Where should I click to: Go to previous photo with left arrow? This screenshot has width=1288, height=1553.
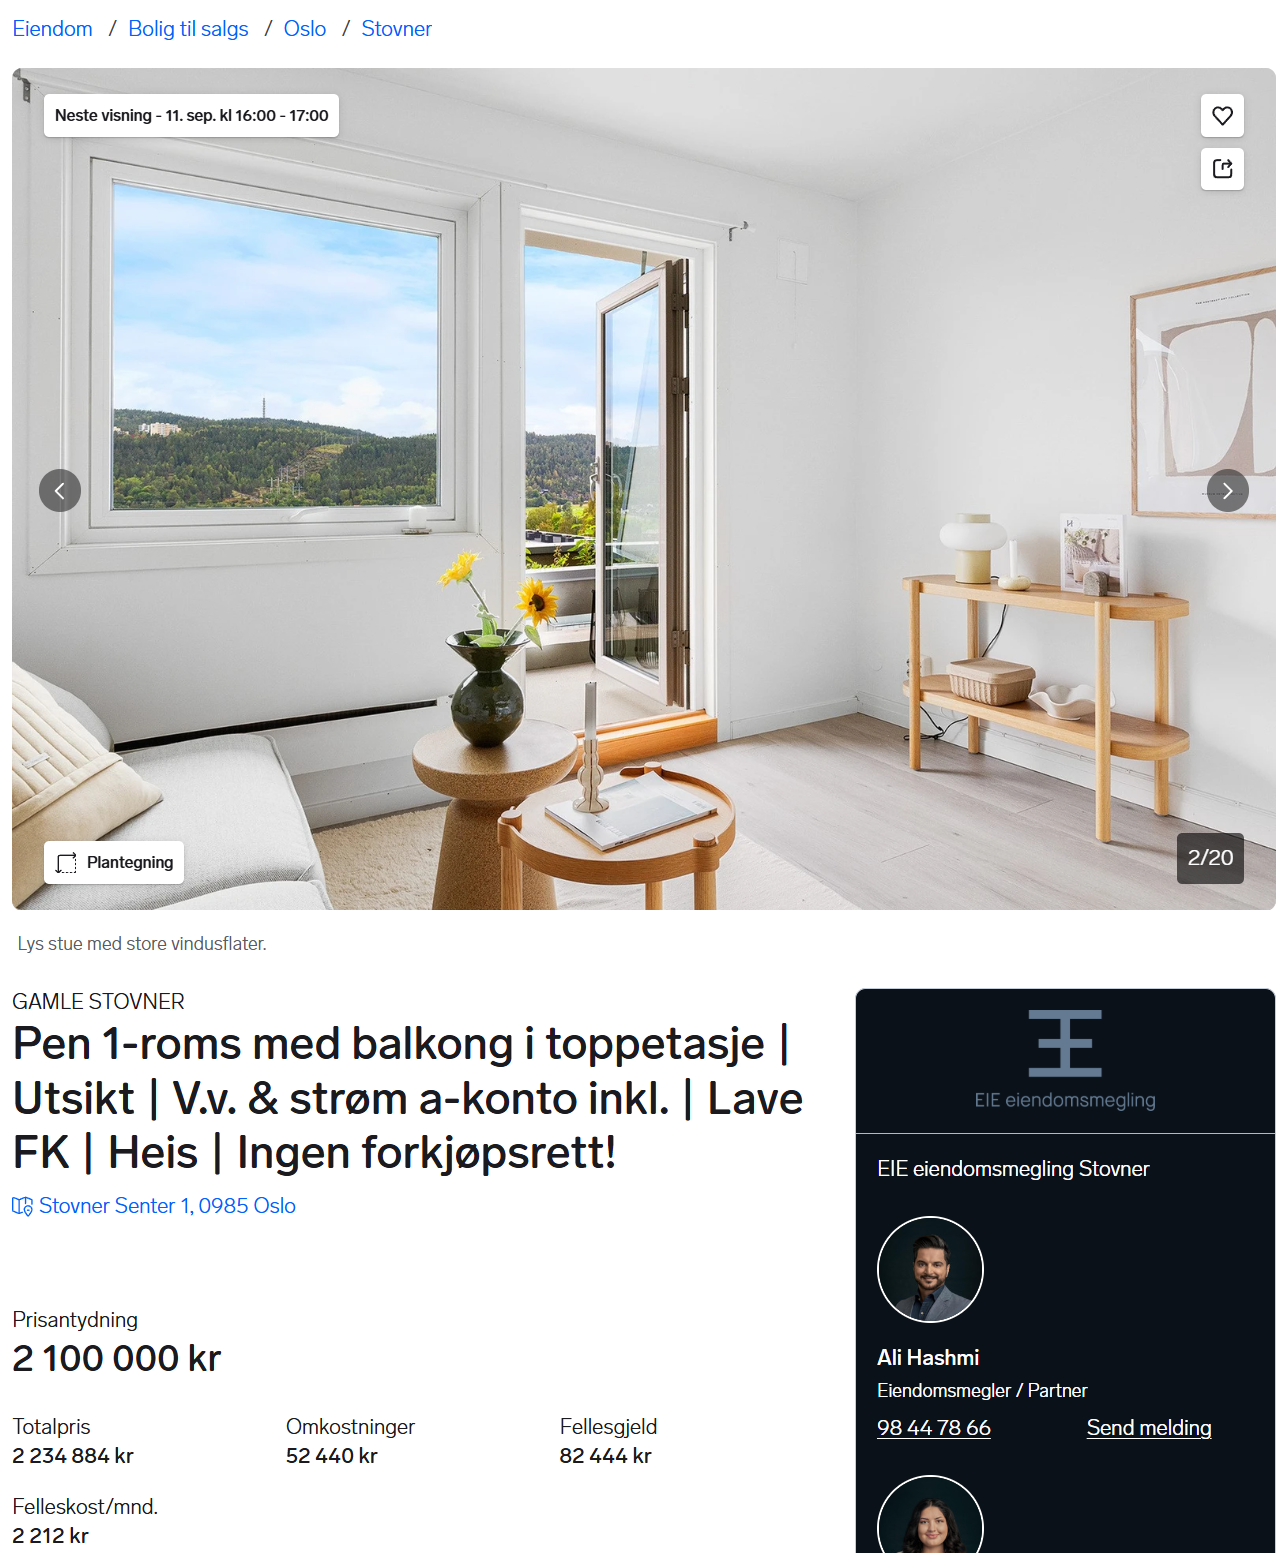[60, 491]
